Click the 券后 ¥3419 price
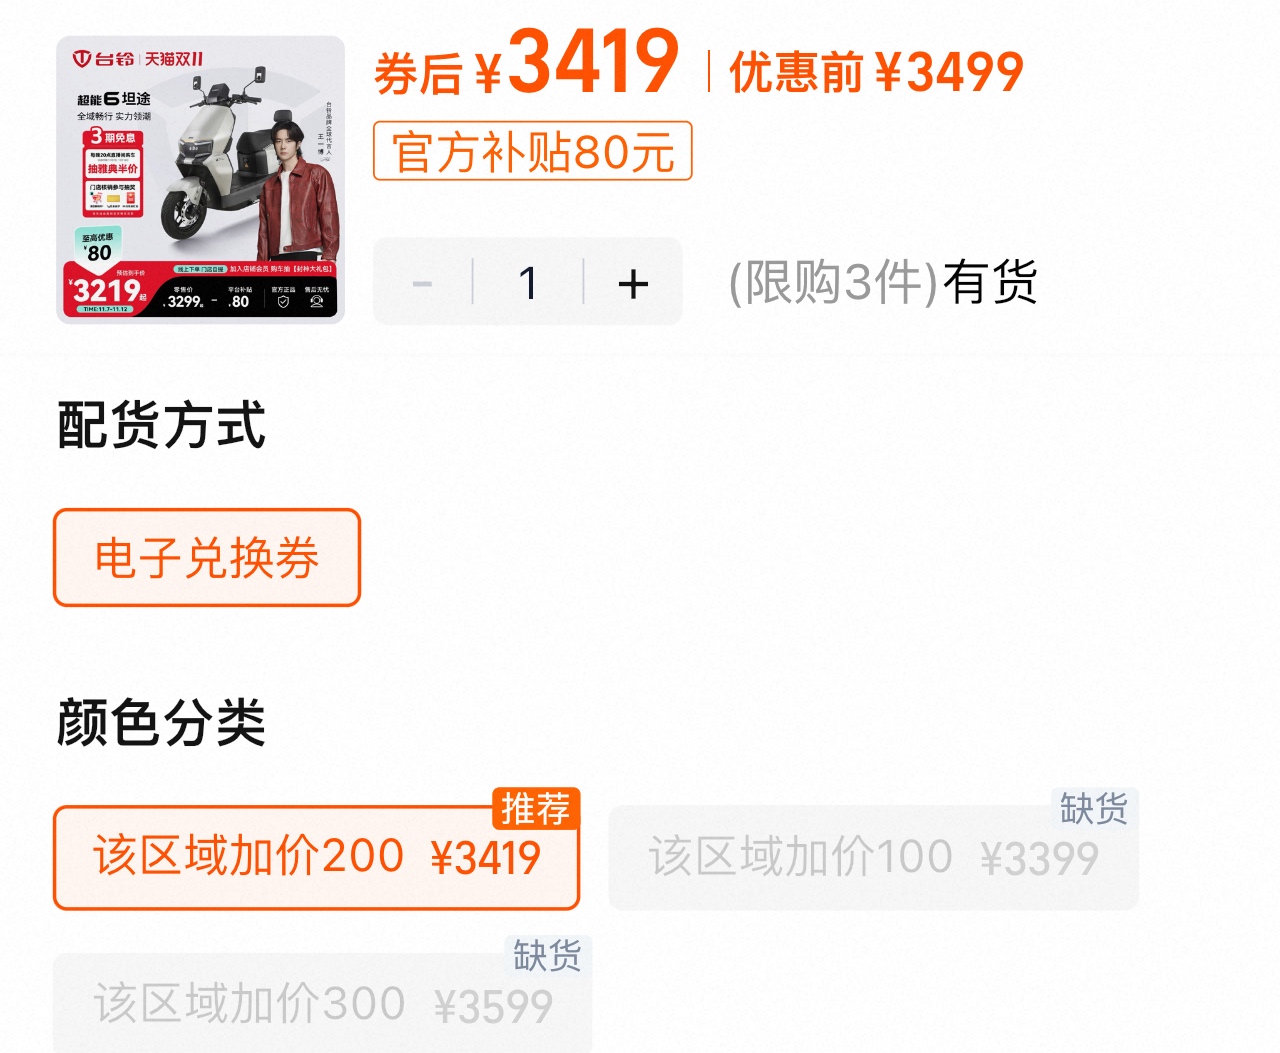The height and width of the screenshot is (1053, 1280). (527, 62)
